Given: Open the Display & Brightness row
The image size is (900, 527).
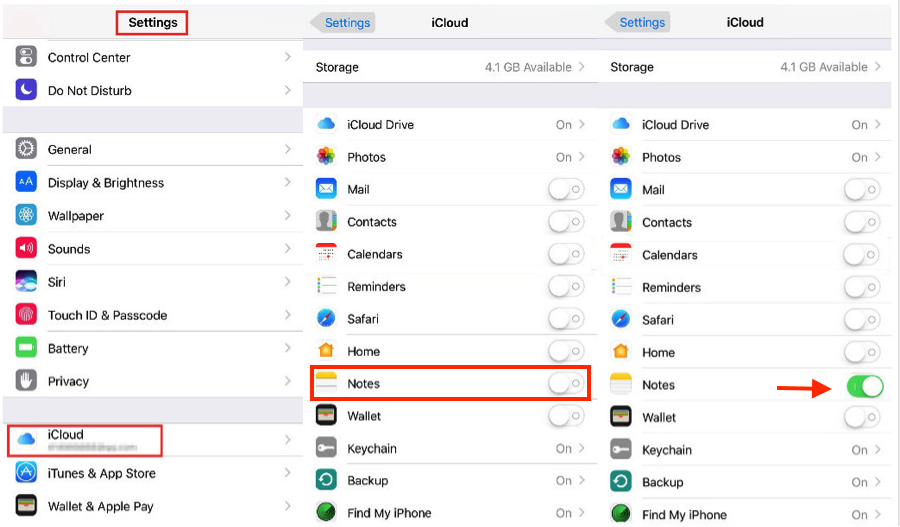Looking at the screenshot, I should pyautogui.click(x=153, y=183).
